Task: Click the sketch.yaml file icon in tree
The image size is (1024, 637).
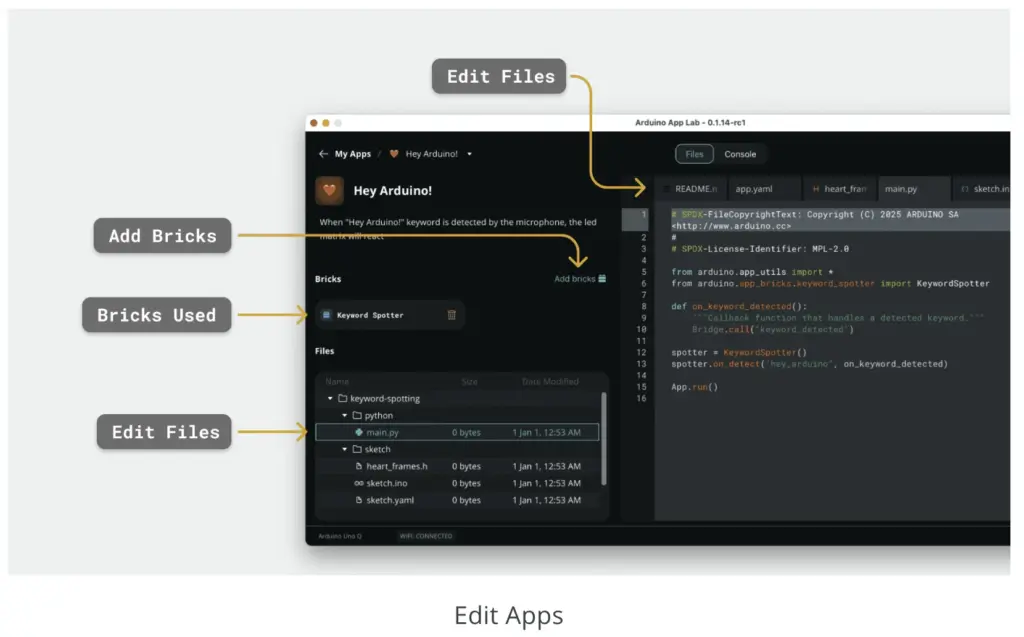Action: click(359, 500)
